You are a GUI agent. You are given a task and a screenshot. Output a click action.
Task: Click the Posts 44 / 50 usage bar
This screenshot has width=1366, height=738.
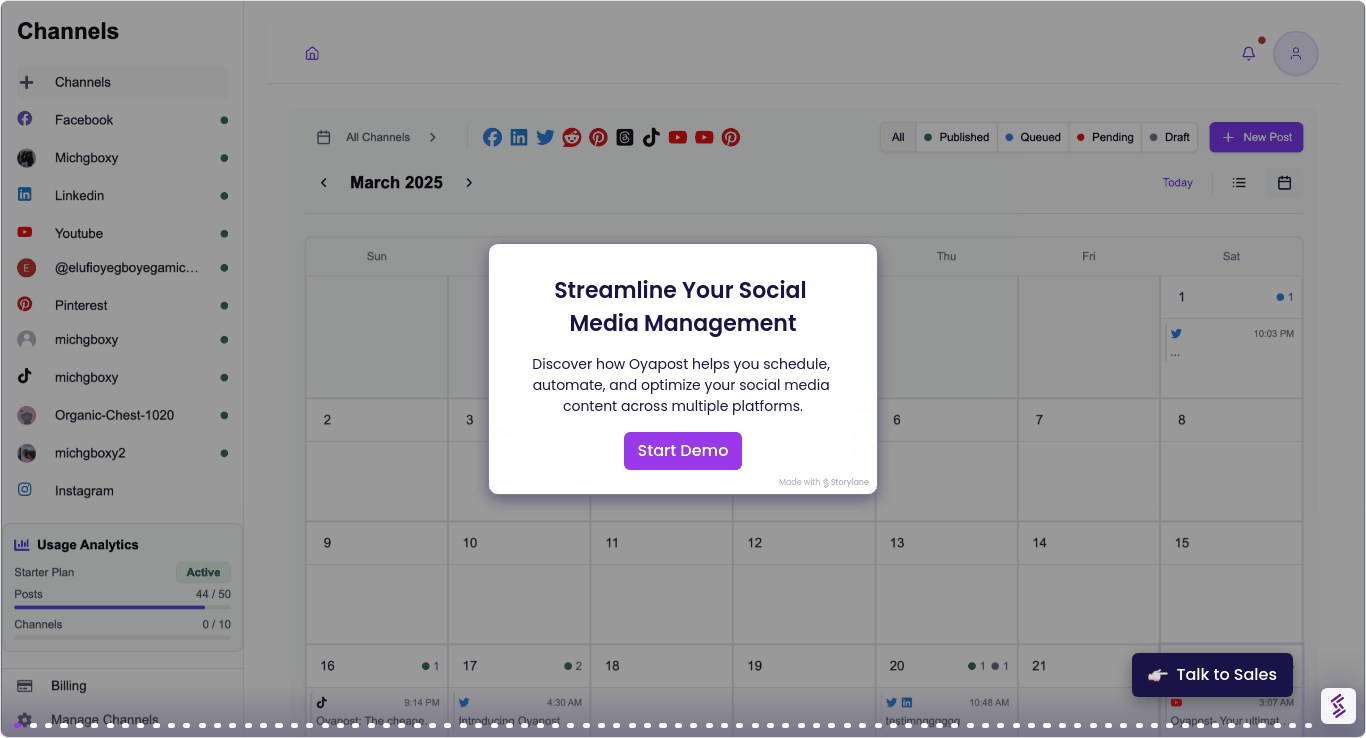click(x=122, y=607)
